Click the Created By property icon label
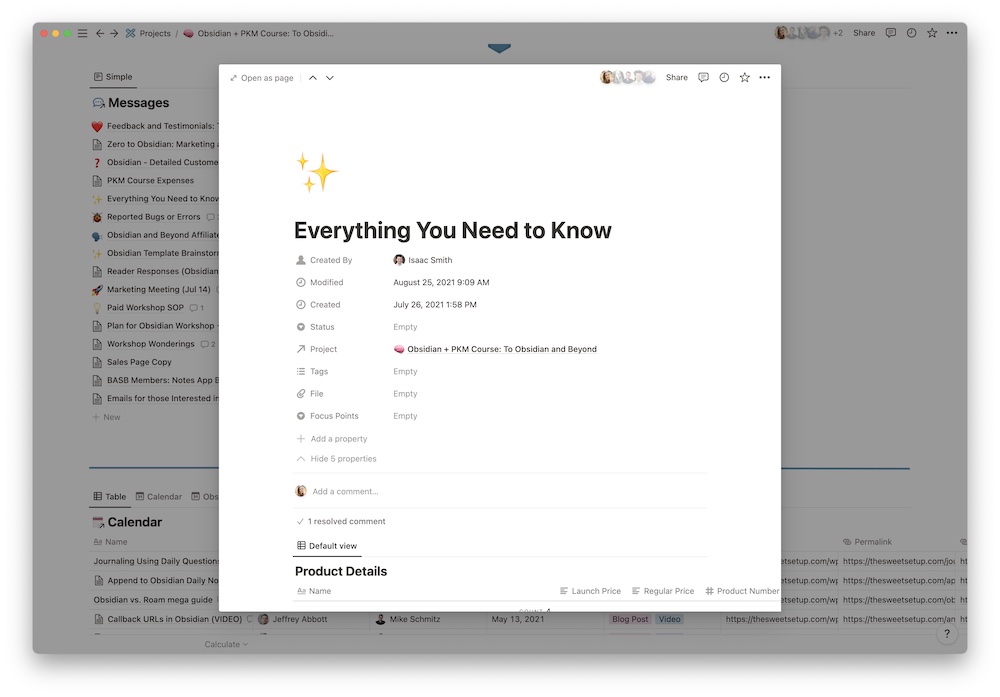The height and width of the screenshot is (697, 1000). pyautogui.click(x=324, y=260)
